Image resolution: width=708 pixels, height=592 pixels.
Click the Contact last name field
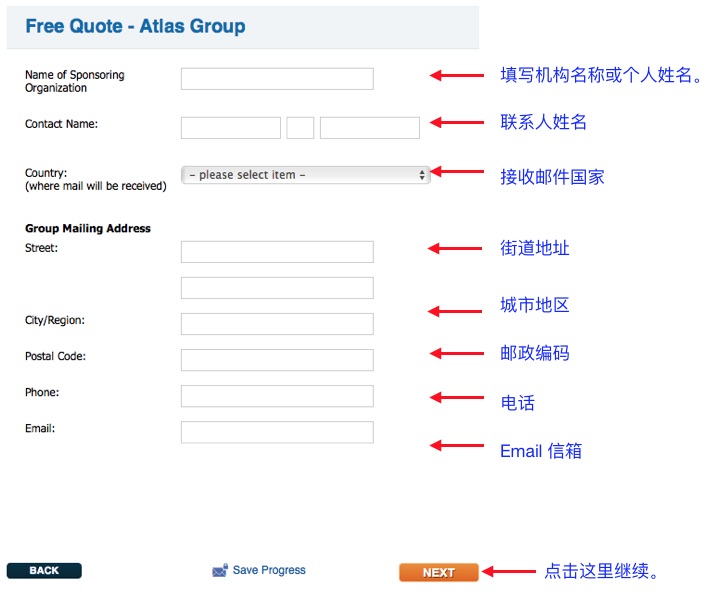[369, 128]
